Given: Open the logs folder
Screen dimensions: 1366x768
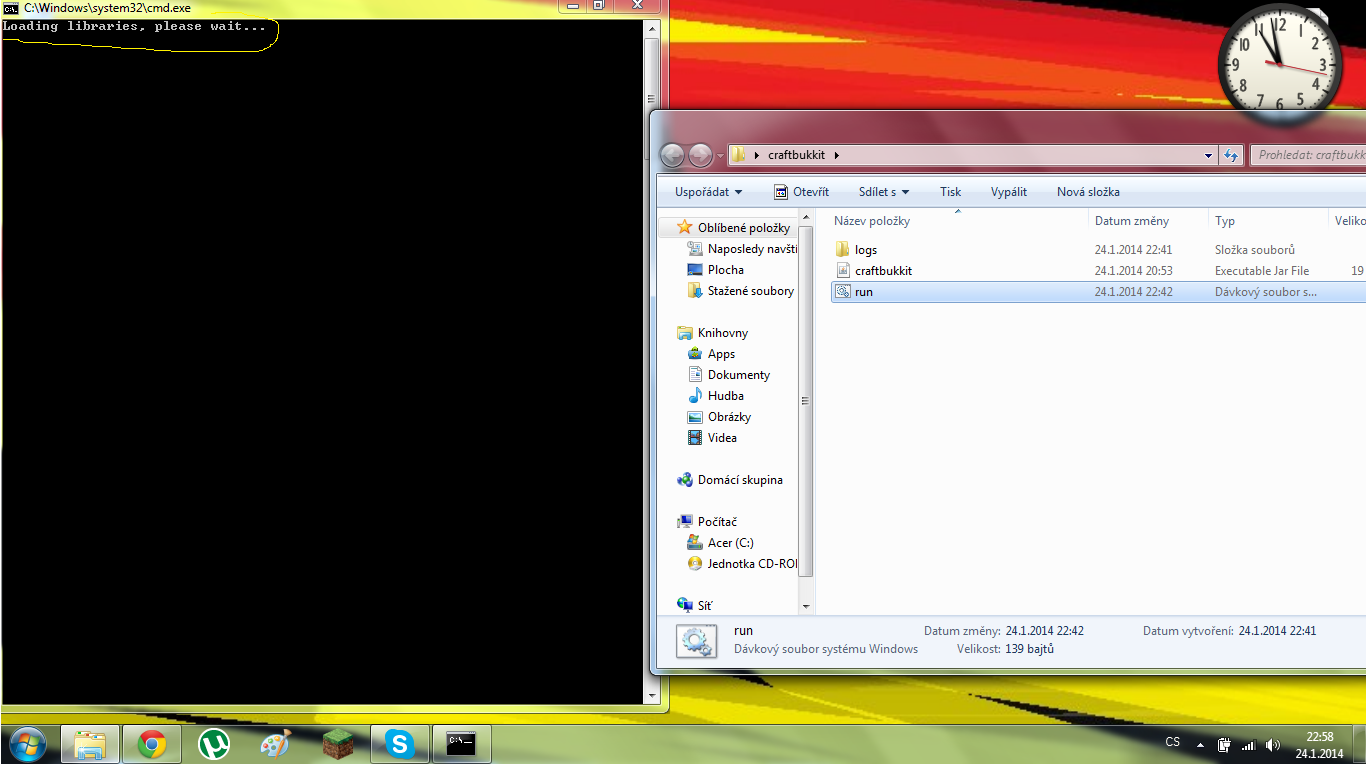Looking at the screenshot, I should click(x=865, y=250).
